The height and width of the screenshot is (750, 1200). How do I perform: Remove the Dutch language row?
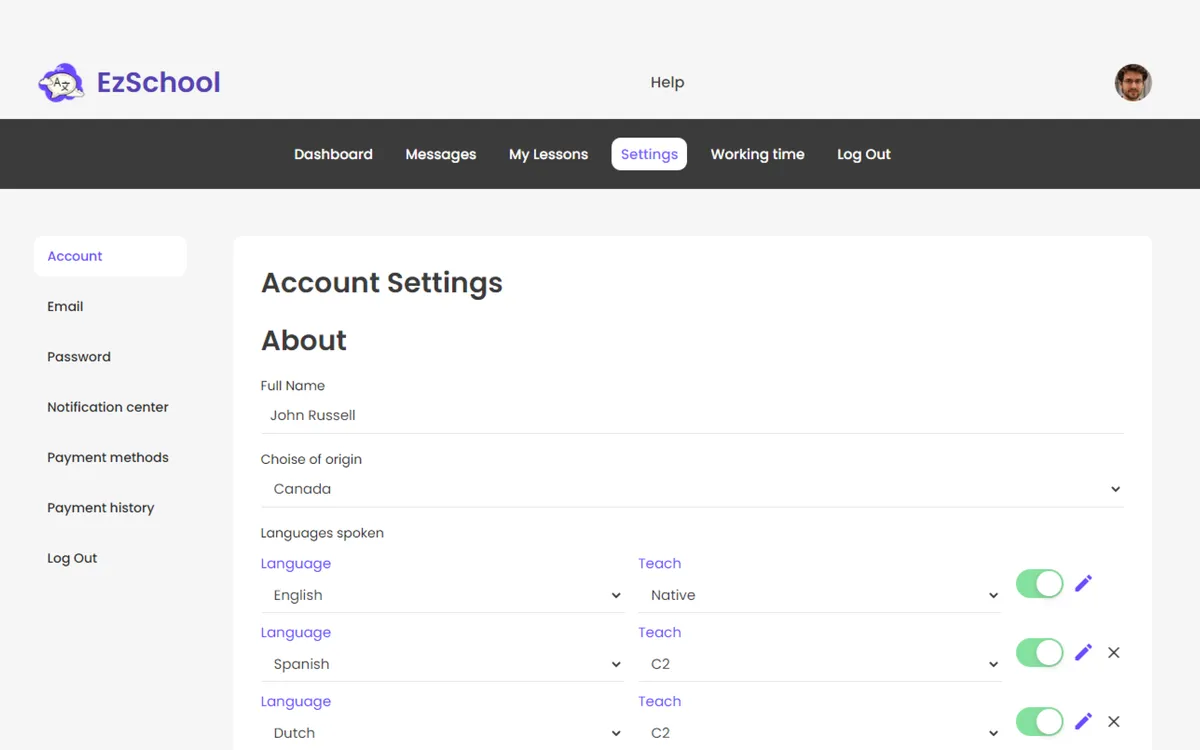tap(1114, 721)
